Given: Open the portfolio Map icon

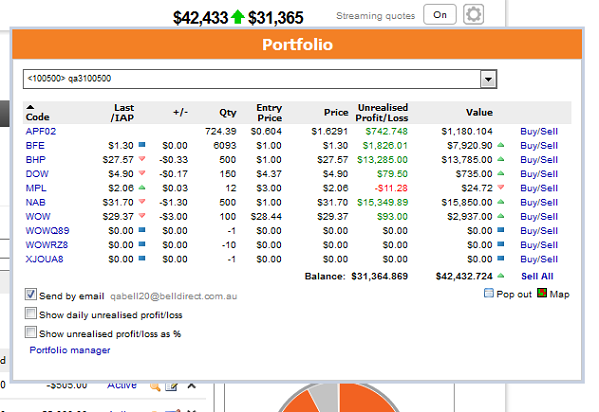Looking at the screenshot, I should click(542, 293).
